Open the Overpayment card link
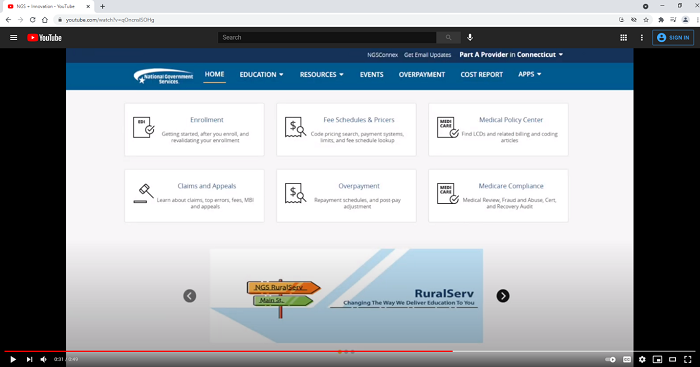This screenshot has height=367, width=700. (359, 186)
